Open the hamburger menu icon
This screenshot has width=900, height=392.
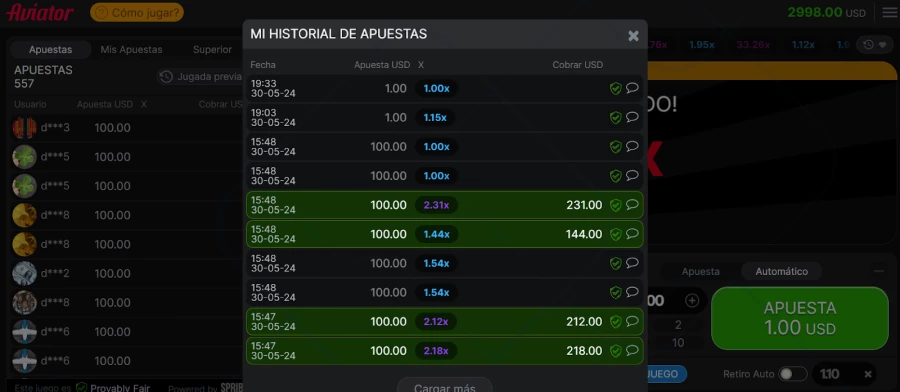889,12
